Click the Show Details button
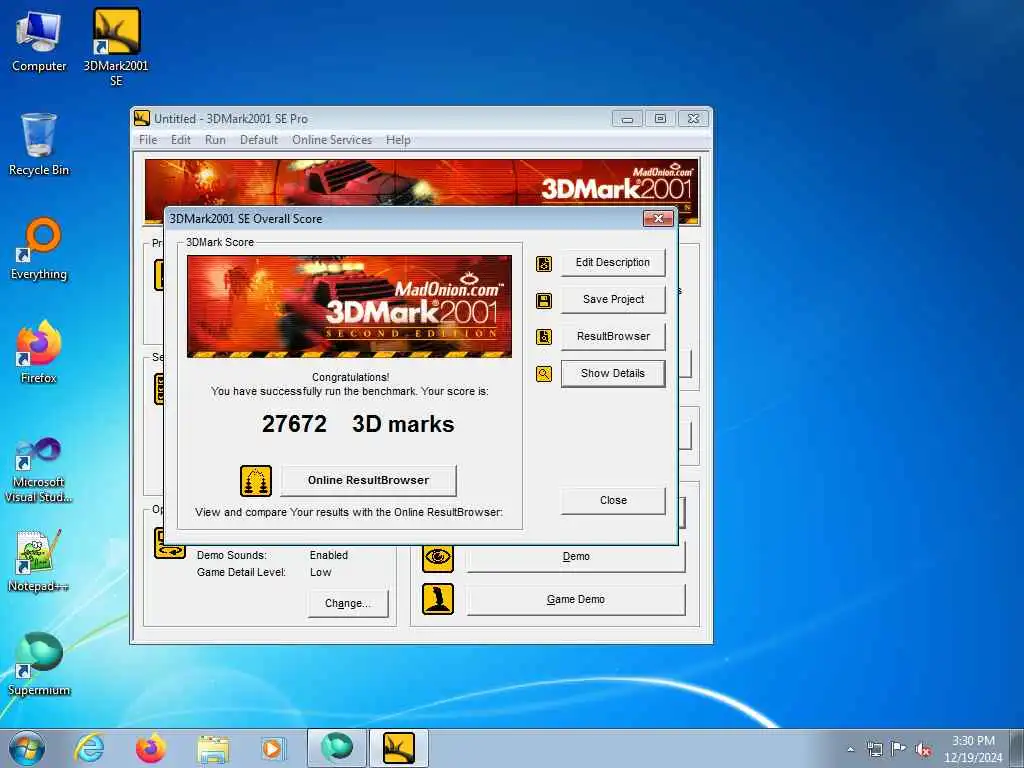 [x=613, y=374]
